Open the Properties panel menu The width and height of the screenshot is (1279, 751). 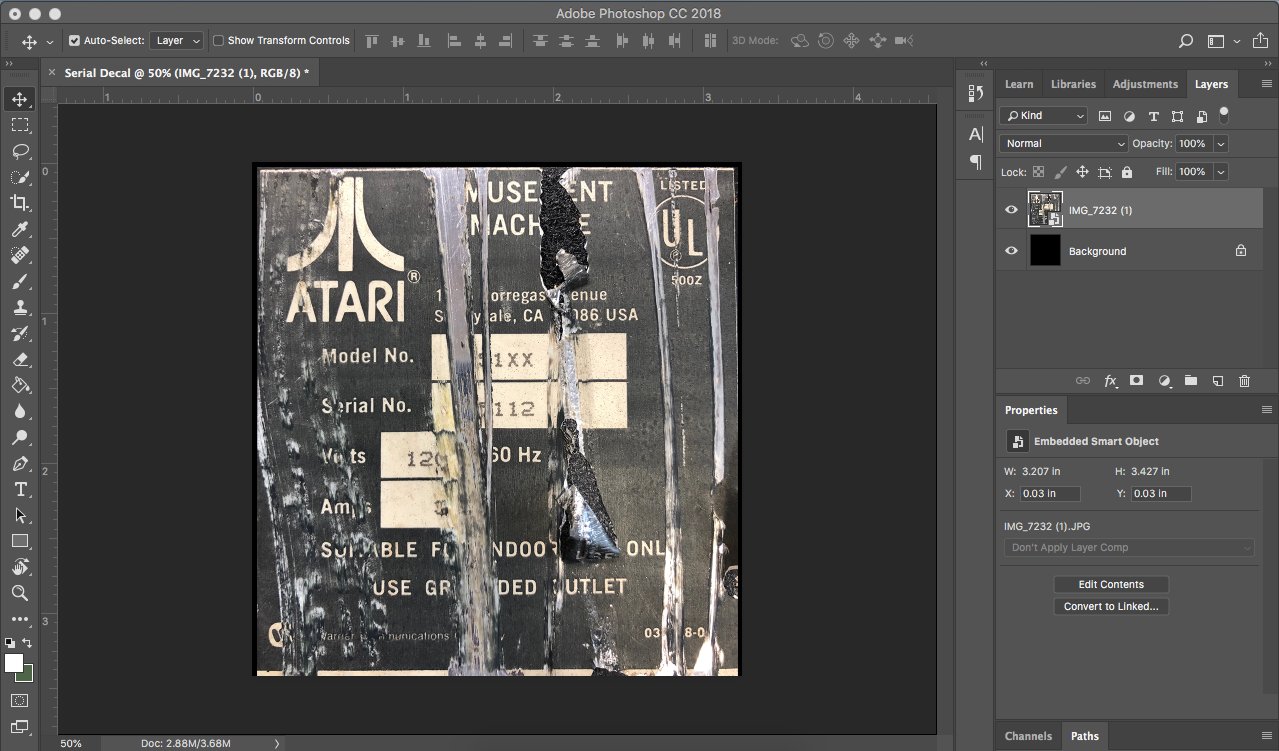(1267, 410)
